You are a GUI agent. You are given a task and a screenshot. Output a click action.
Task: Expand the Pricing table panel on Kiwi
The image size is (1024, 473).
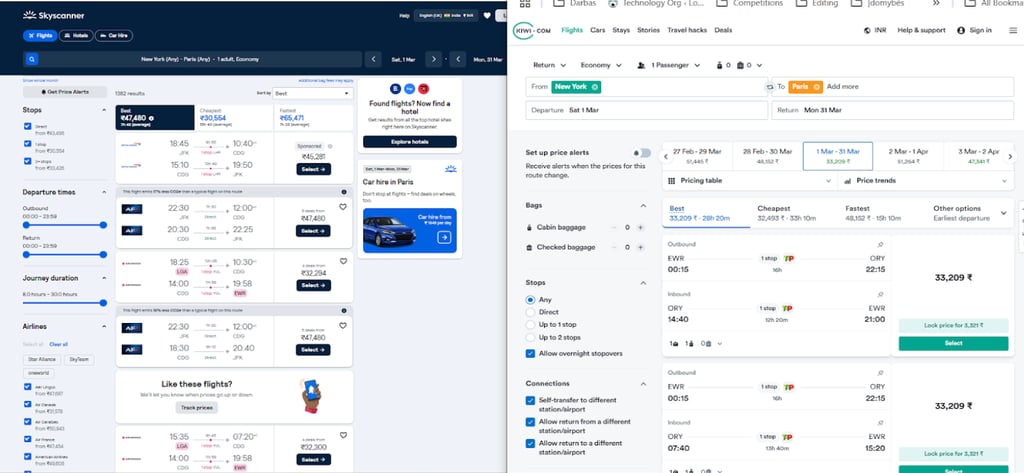click(x=750, y=181)
